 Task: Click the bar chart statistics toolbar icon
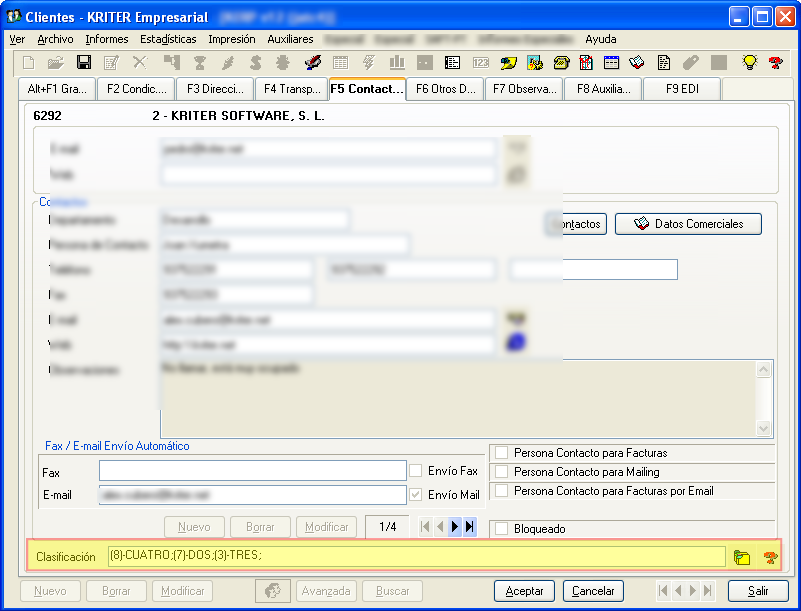(x=397, y=63)
